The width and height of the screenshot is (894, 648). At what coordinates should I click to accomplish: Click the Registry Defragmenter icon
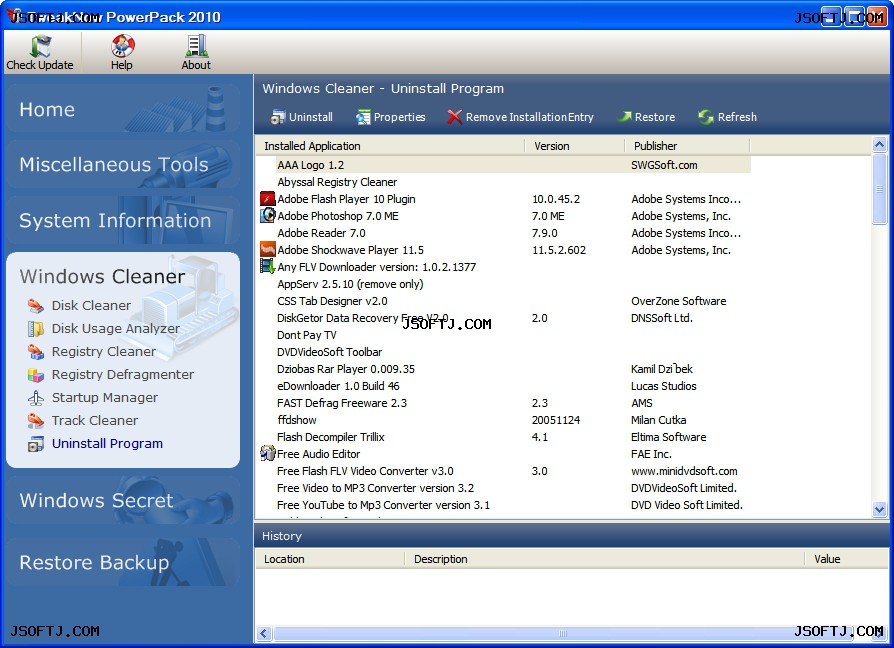(36, 374)
